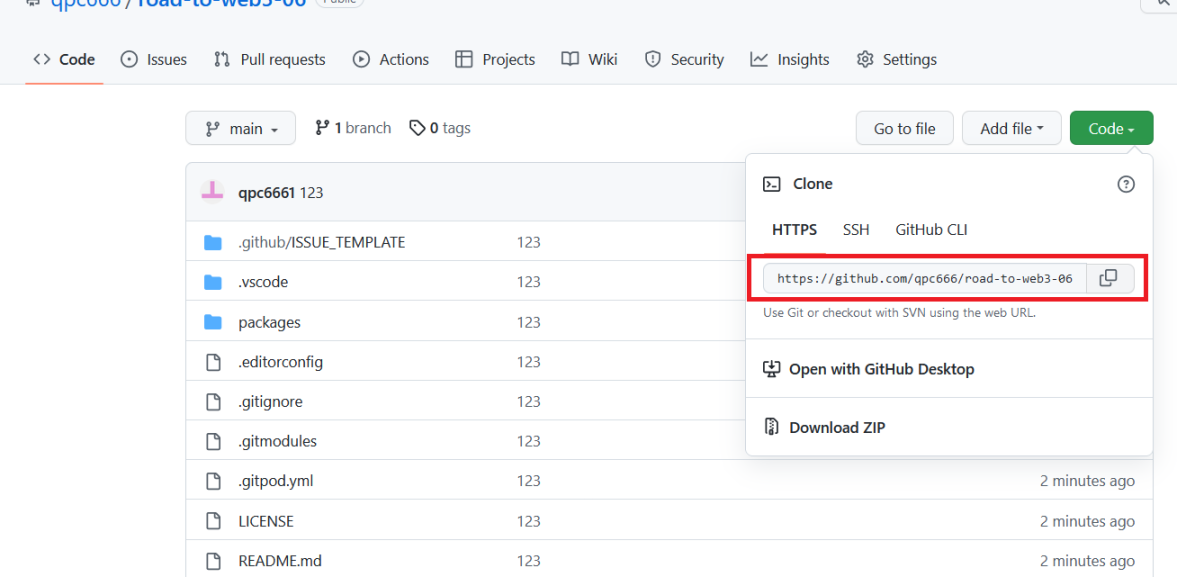This screenshot has width=1177, height=577.
Task: Go to the Wiki tab
Action: coord(589,59)
